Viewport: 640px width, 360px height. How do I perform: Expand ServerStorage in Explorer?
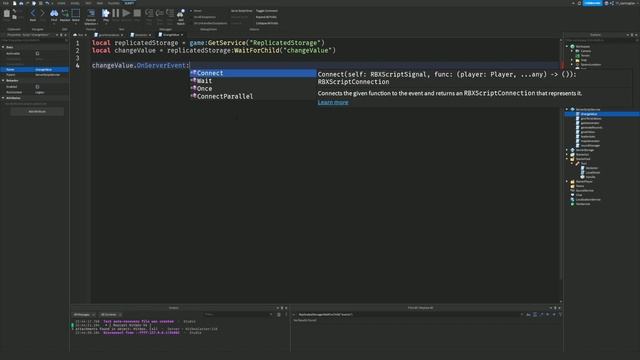click(x=567, y=150)
